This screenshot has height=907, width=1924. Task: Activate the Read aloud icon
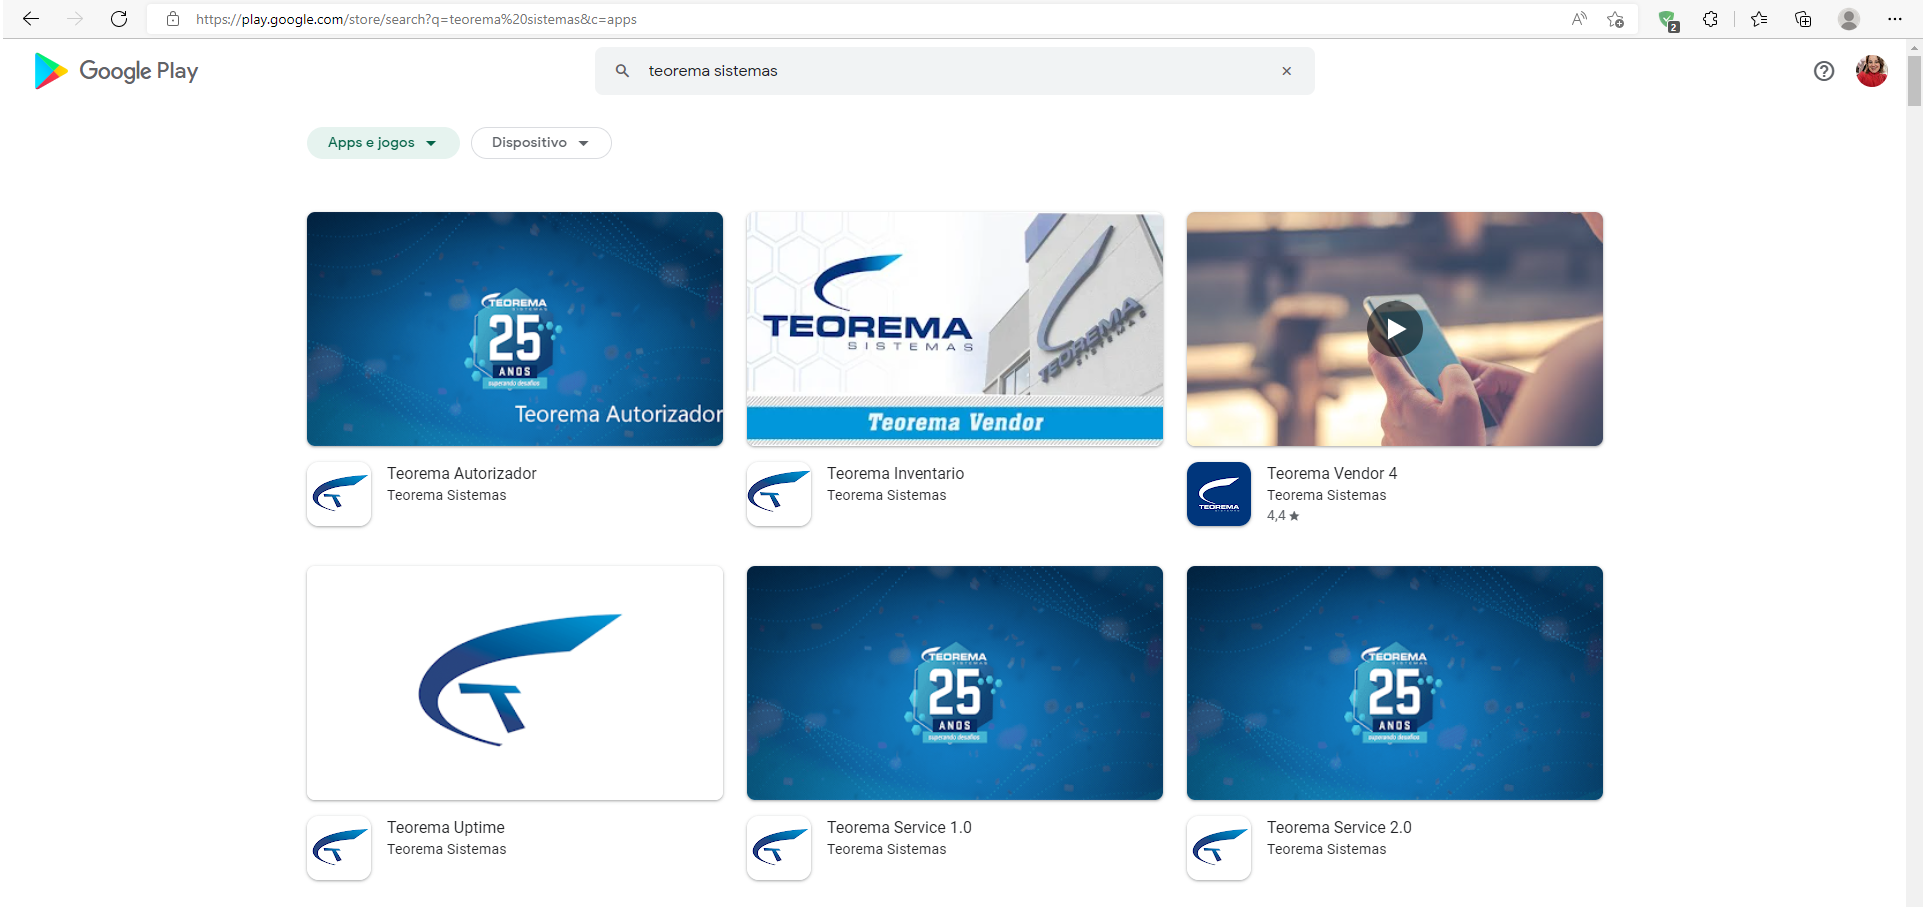(x=1579, y=19)
